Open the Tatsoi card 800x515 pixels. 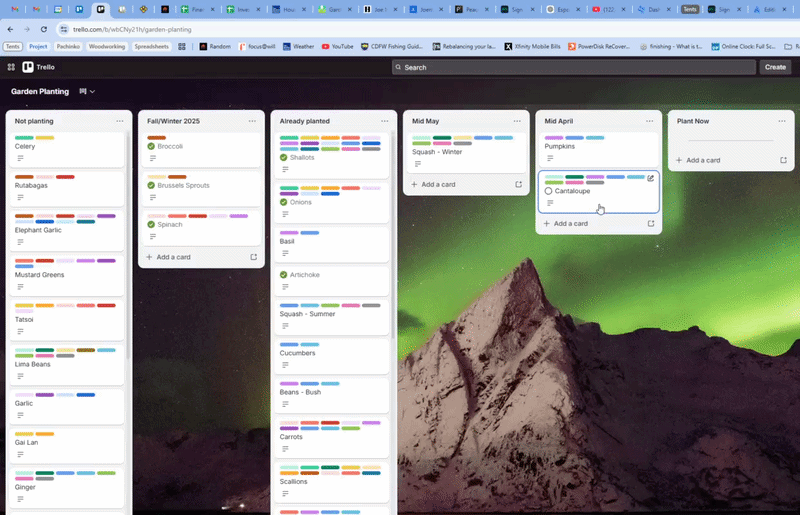[x=67, y=320]
